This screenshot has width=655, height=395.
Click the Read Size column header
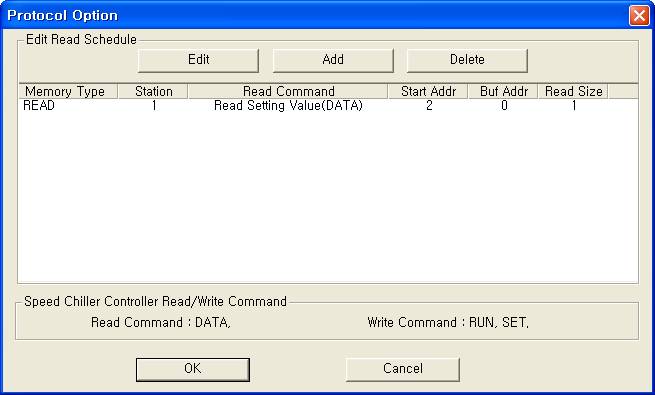[573, 91]
